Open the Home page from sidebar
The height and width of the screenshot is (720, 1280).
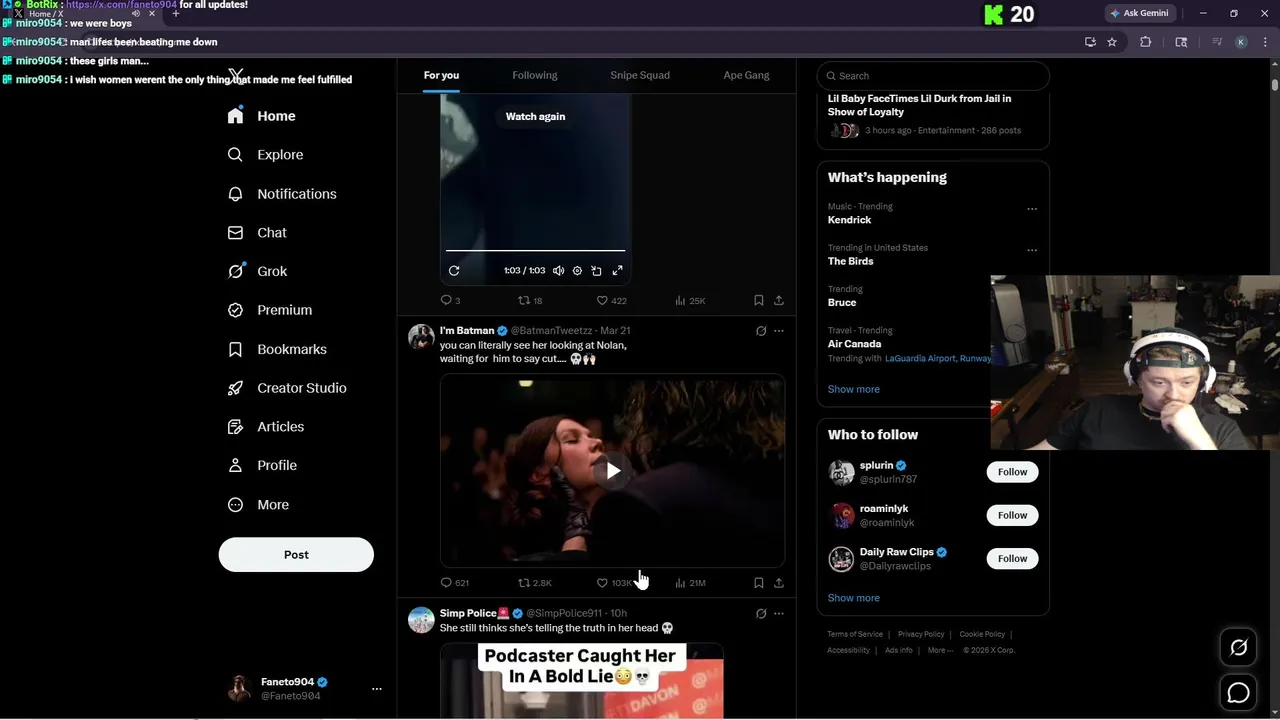[261, 116]
